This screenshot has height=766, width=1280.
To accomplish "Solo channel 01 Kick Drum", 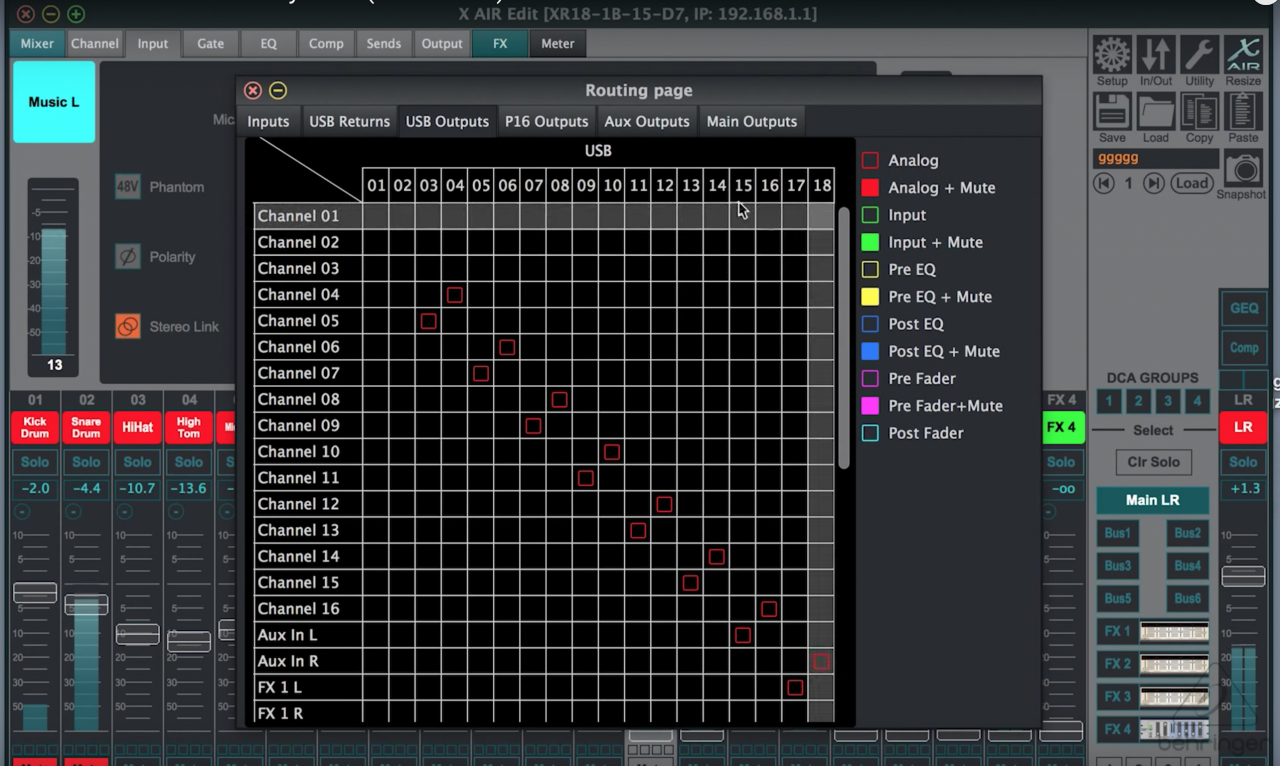I will pyautogui.click(x=35, y=462).
